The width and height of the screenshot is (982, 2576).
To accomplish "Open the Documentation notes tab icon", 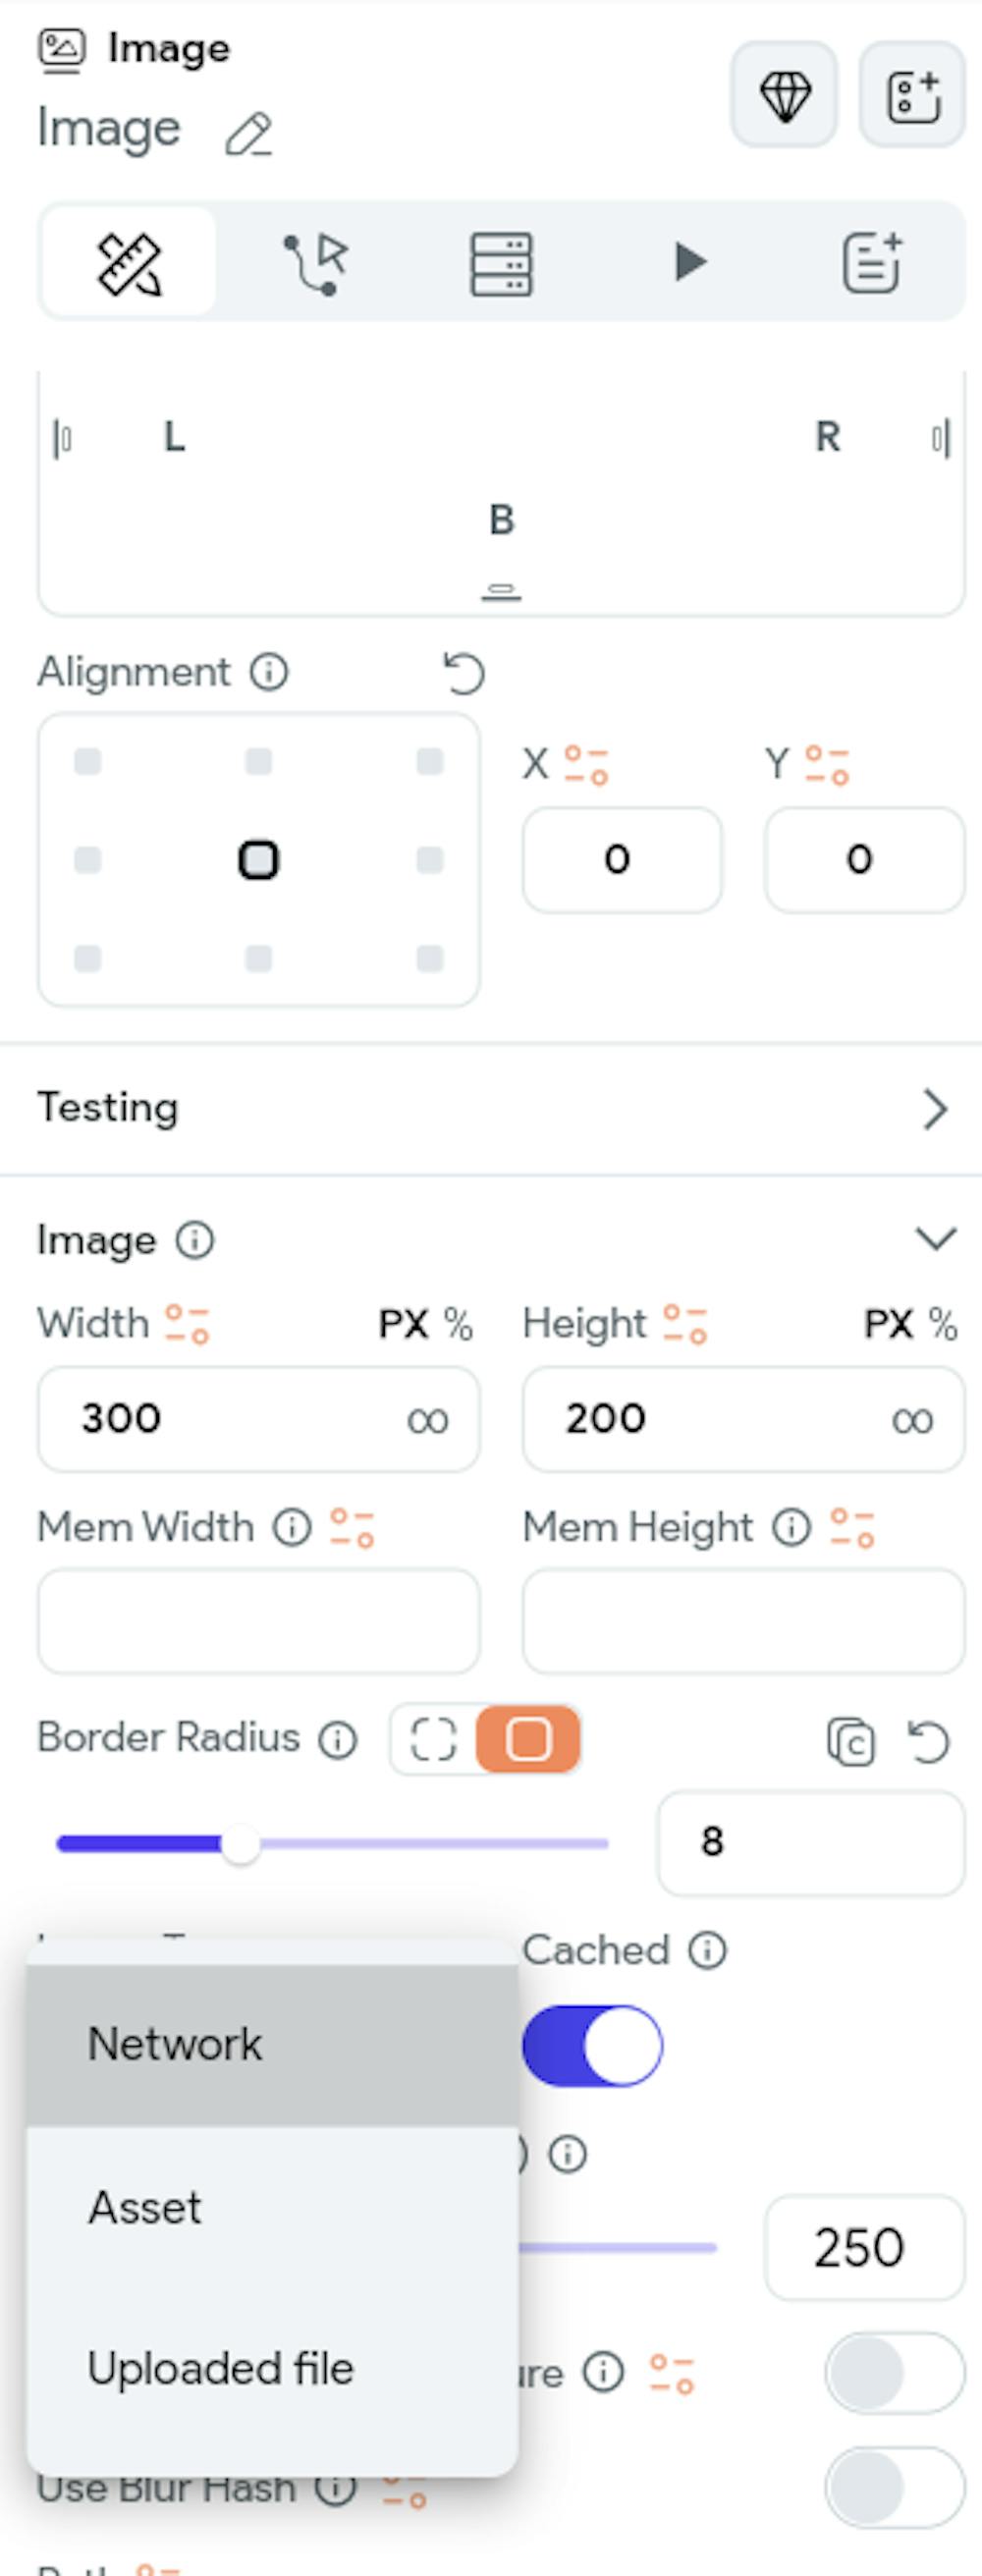I will [873, 262].
